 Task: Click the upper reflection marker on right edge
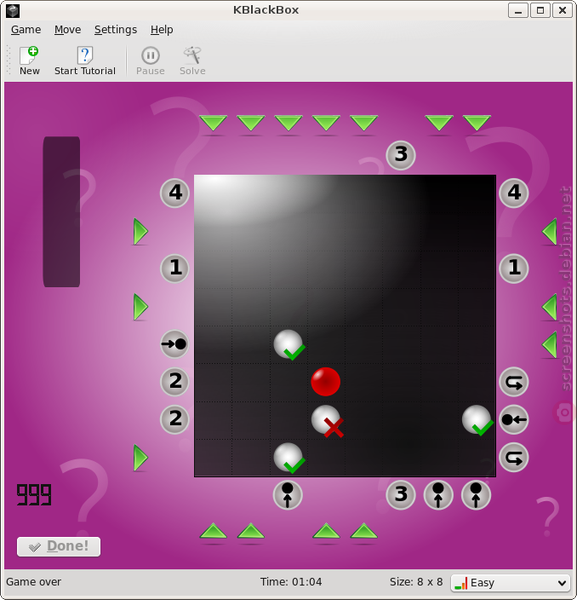pyautogui.click(x=514, y=382)
